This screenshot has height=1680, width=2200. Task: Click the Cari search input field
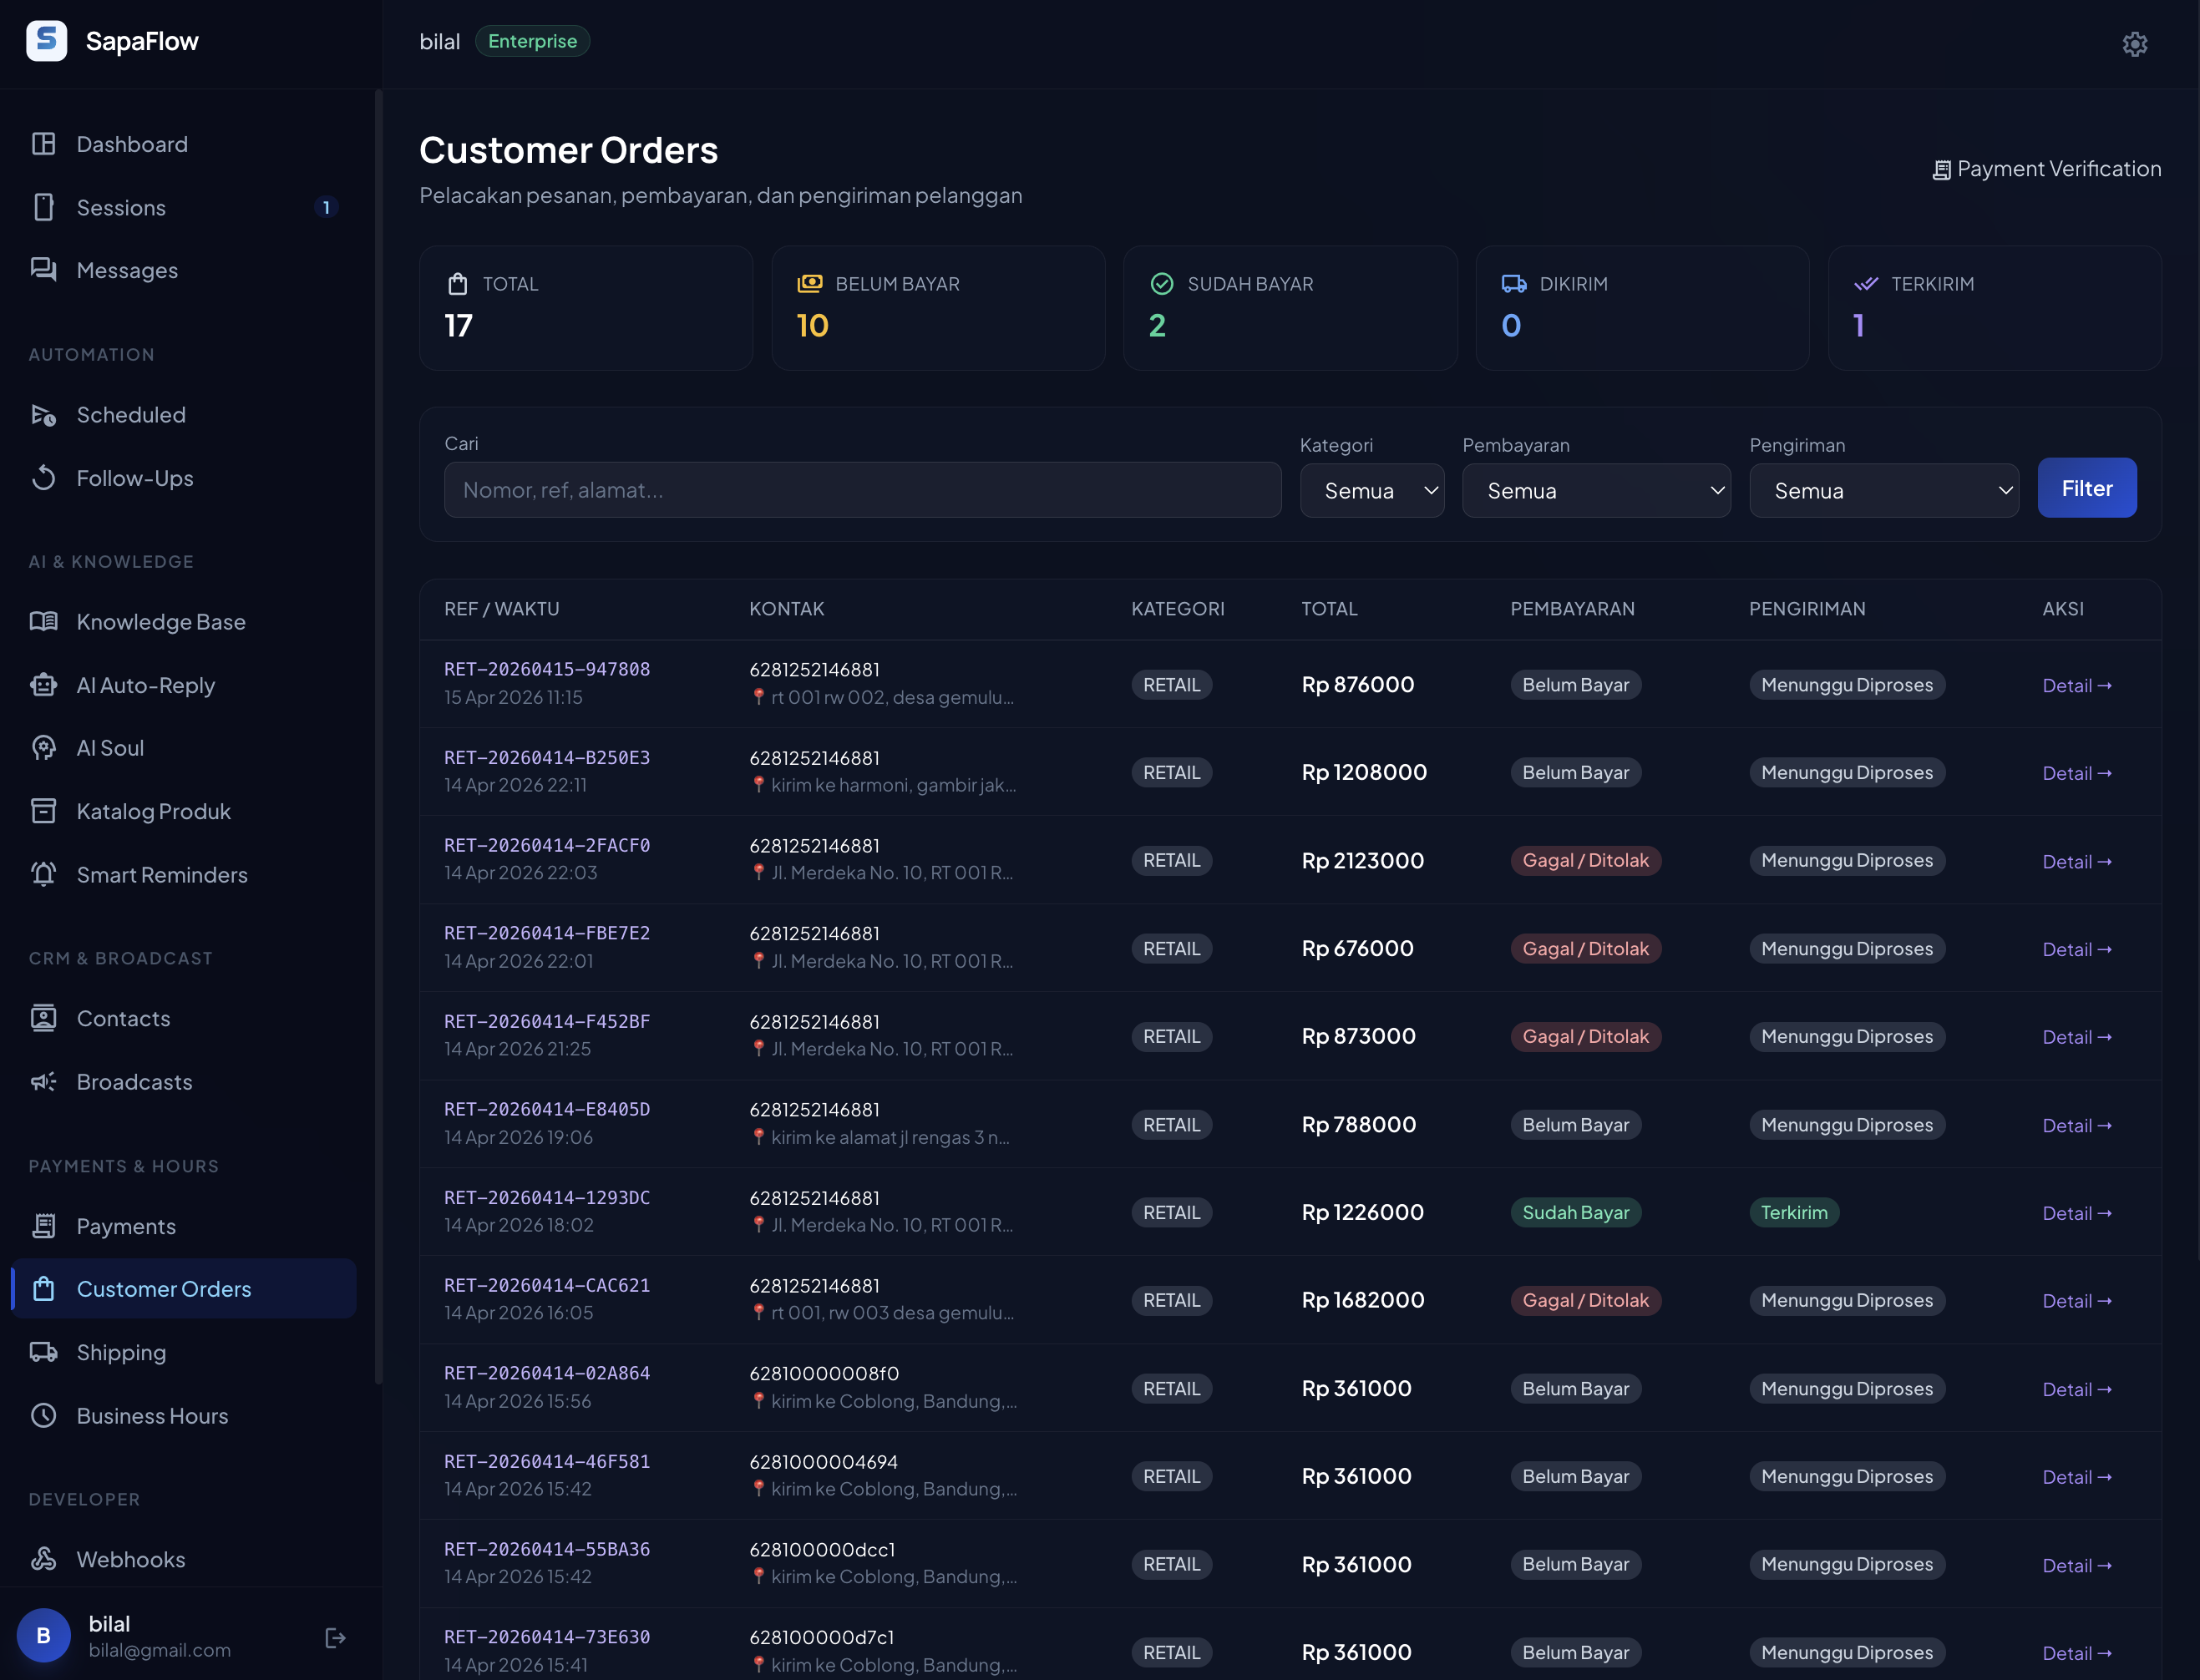[x=862, y=490]
